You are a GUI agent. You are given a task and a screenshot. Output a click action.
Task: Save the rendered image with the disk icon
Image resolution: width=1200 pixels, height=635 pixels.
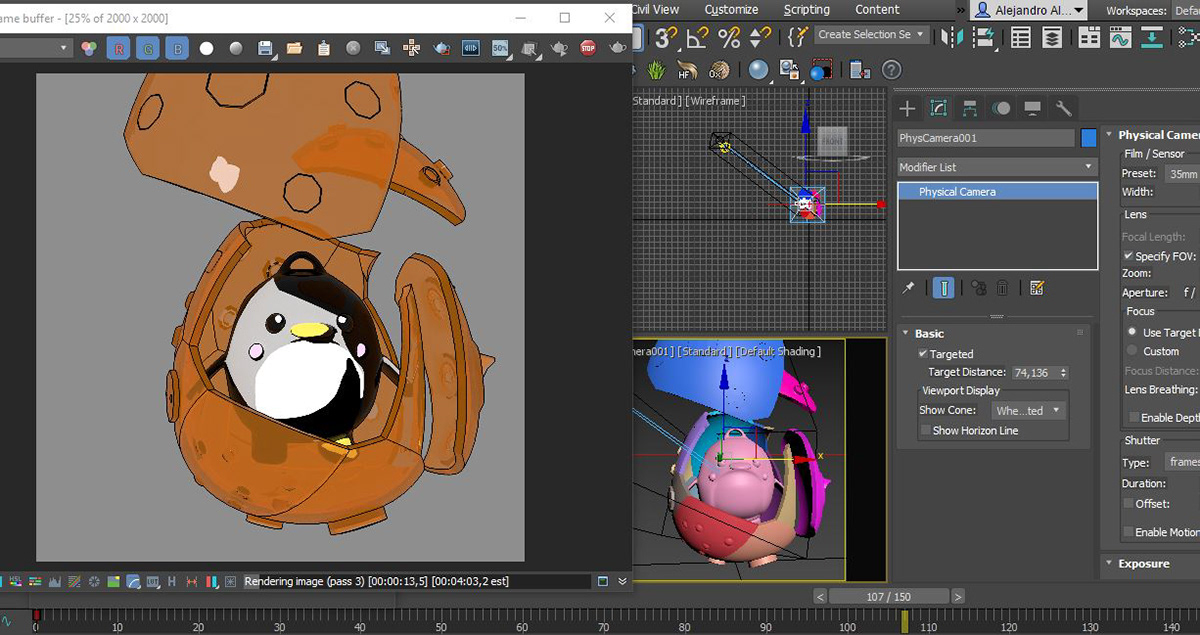pos(265,48)
